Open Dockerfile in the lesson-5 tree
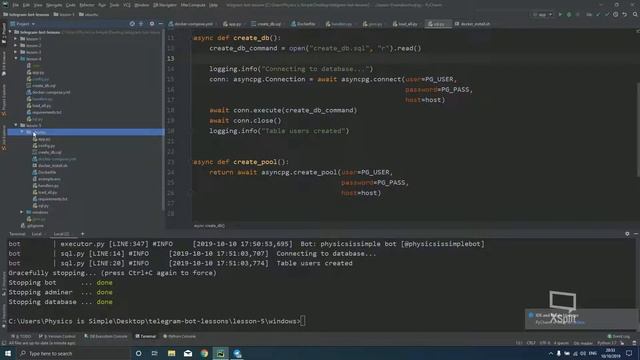640x360 pixels. tap(47, 172)
